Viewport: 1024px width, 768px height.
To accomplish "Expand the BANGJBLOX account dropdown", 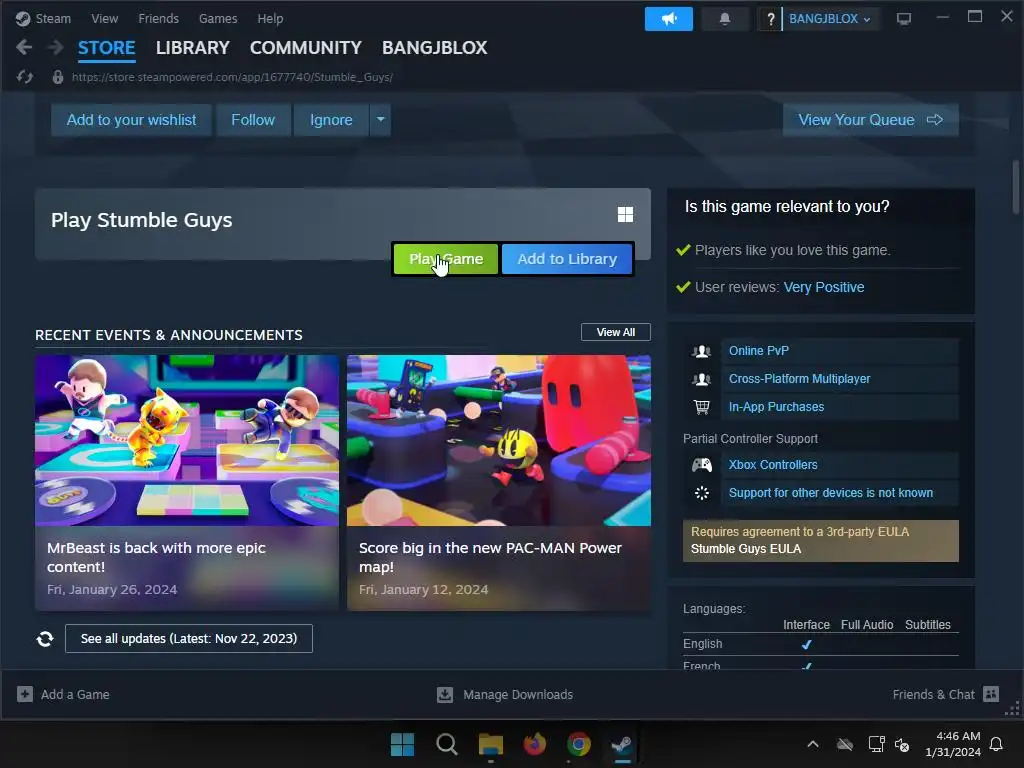I will (829, 19).
